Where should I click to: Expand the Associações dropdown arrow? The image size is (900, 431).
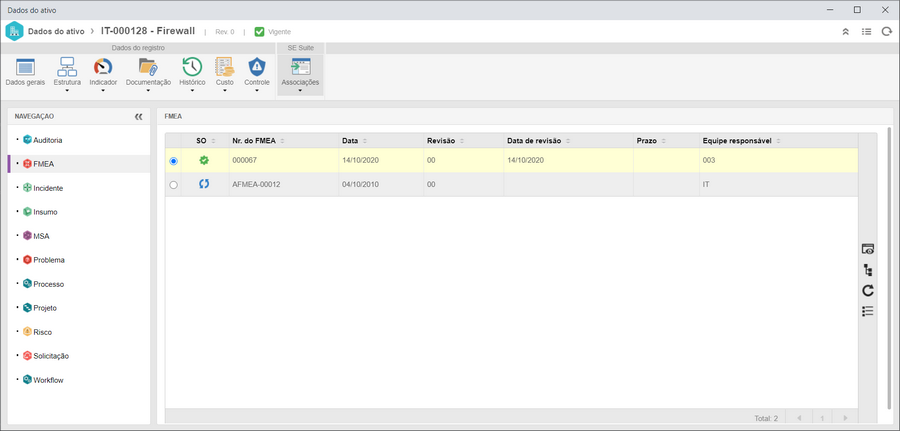(300, 90)
